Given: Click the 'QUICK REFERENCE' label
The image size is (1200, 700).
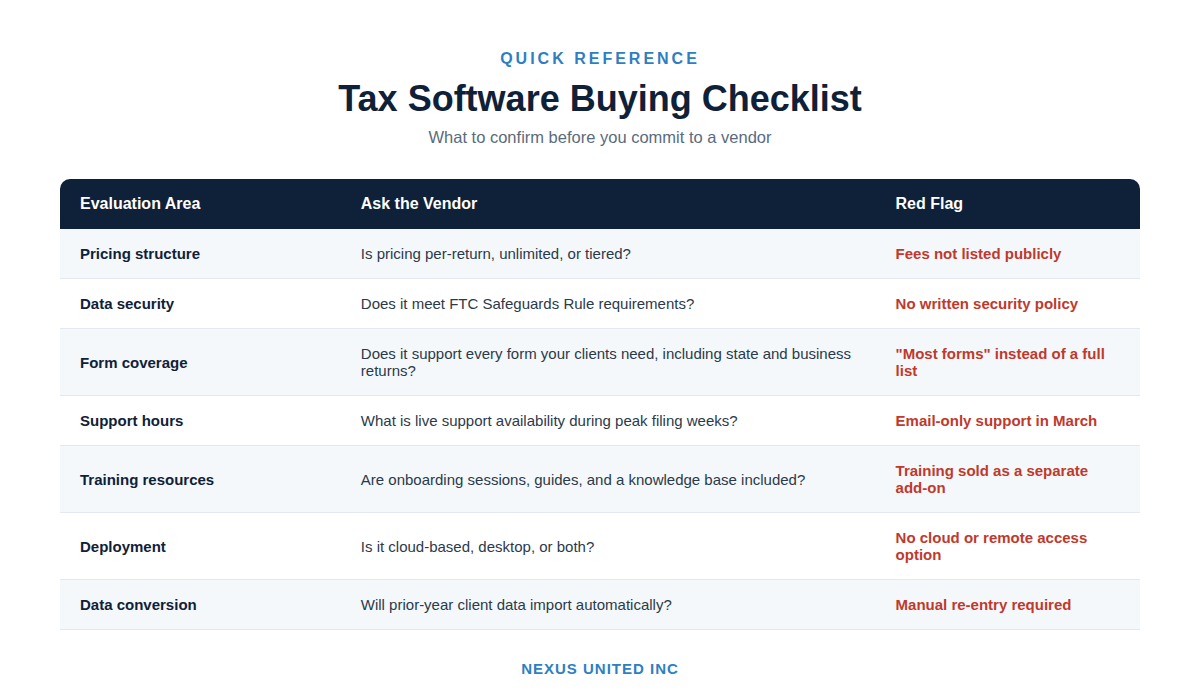Looking at the screenshot, I should [600, 58].
